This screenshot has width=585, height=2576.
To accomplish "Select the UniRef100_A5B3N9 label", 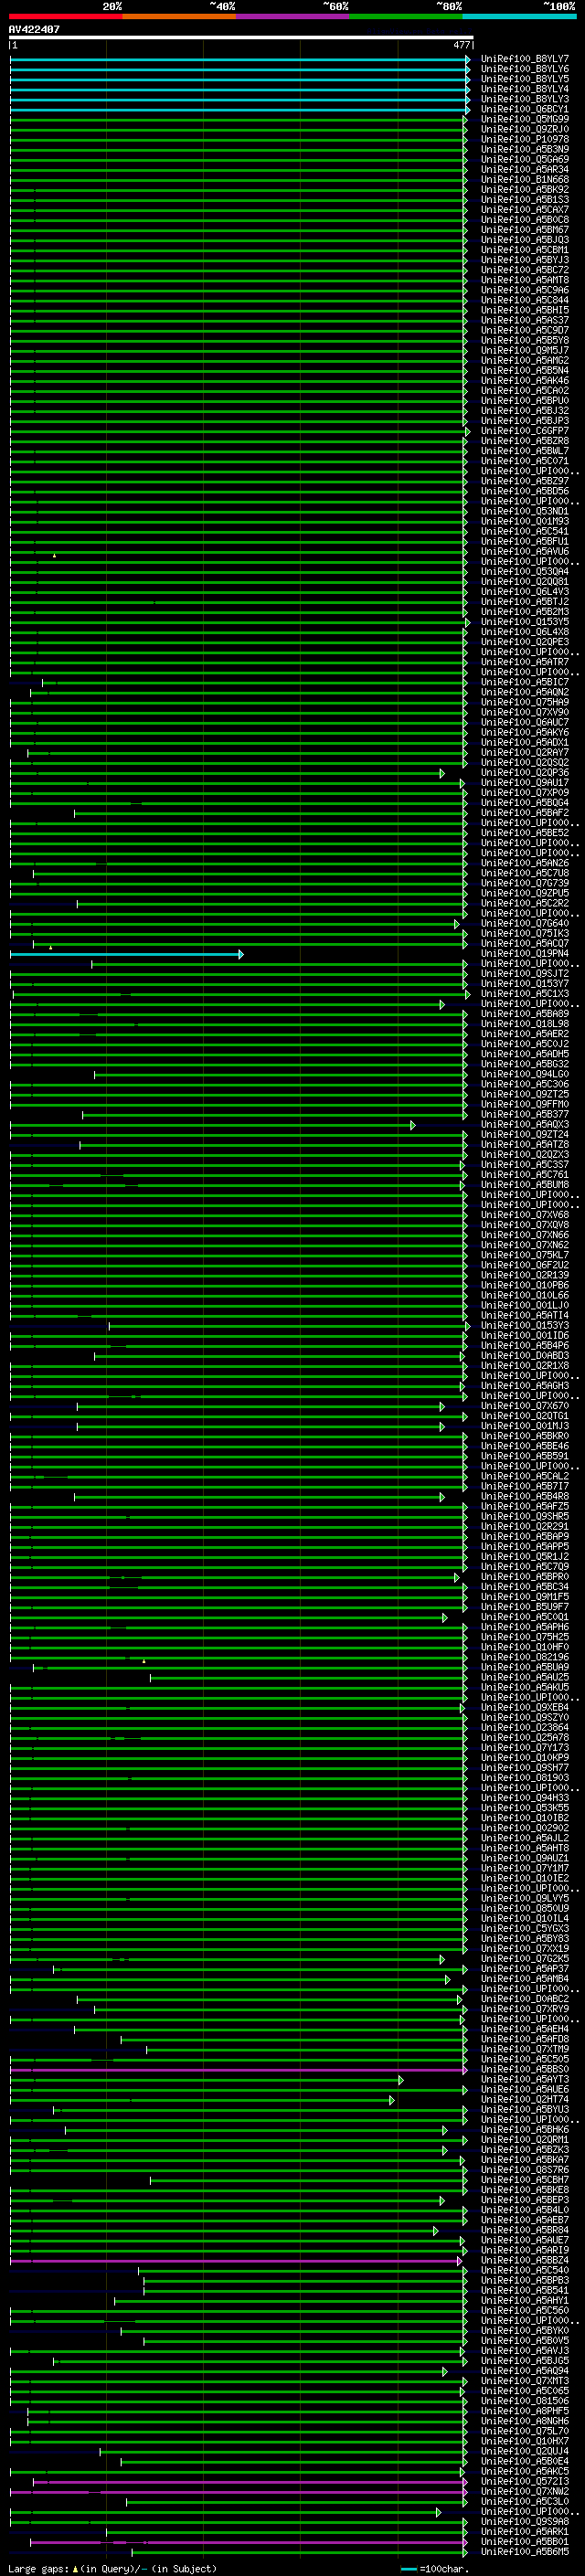I will [x=524, y=149].
